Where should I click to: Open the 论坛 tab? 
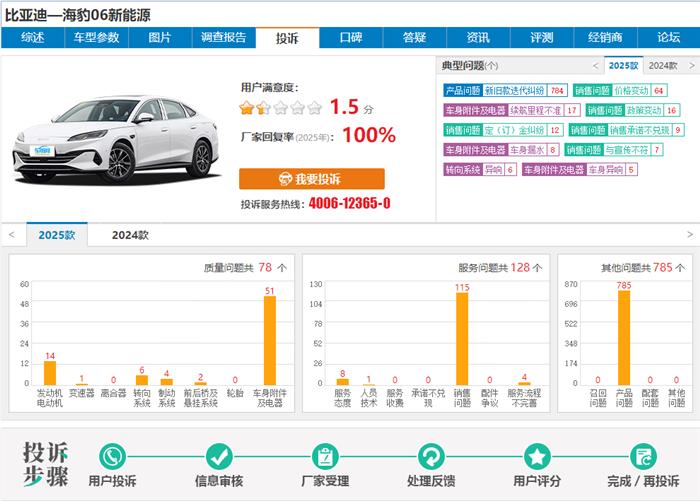669,37
